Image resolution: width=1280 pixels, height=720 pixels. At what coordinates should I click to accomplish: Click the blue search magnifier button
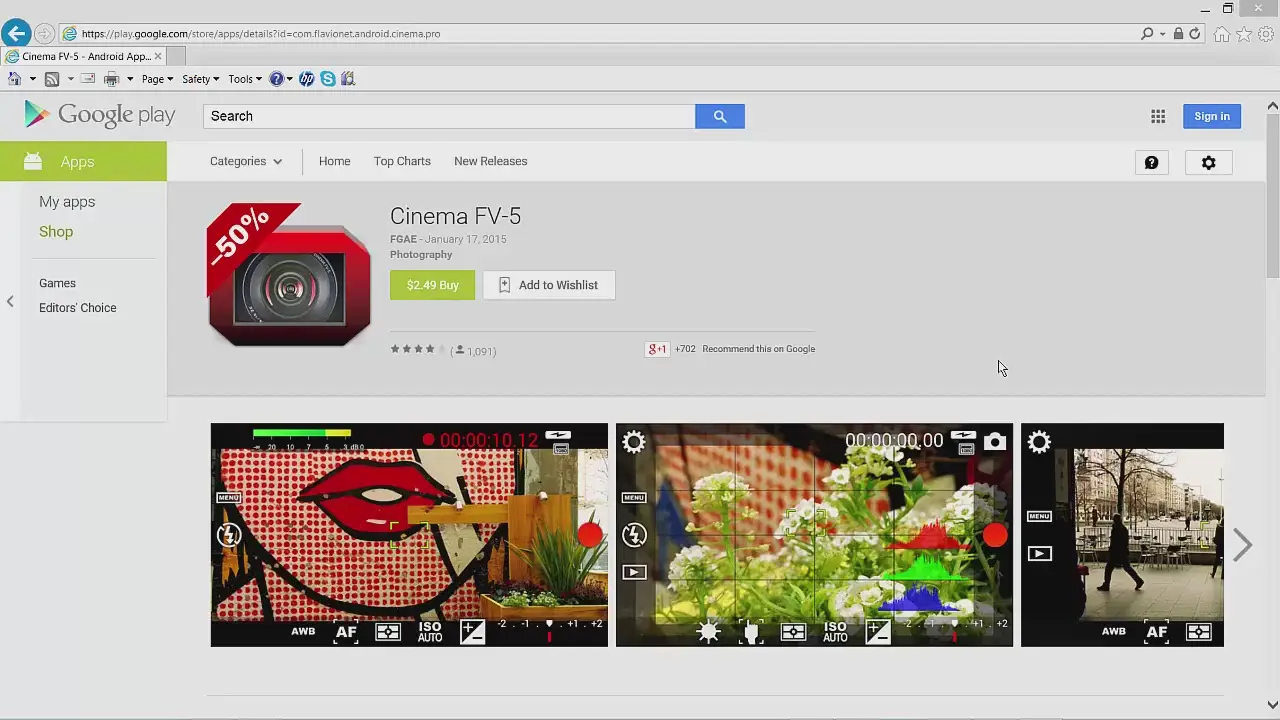pos(720,116)
